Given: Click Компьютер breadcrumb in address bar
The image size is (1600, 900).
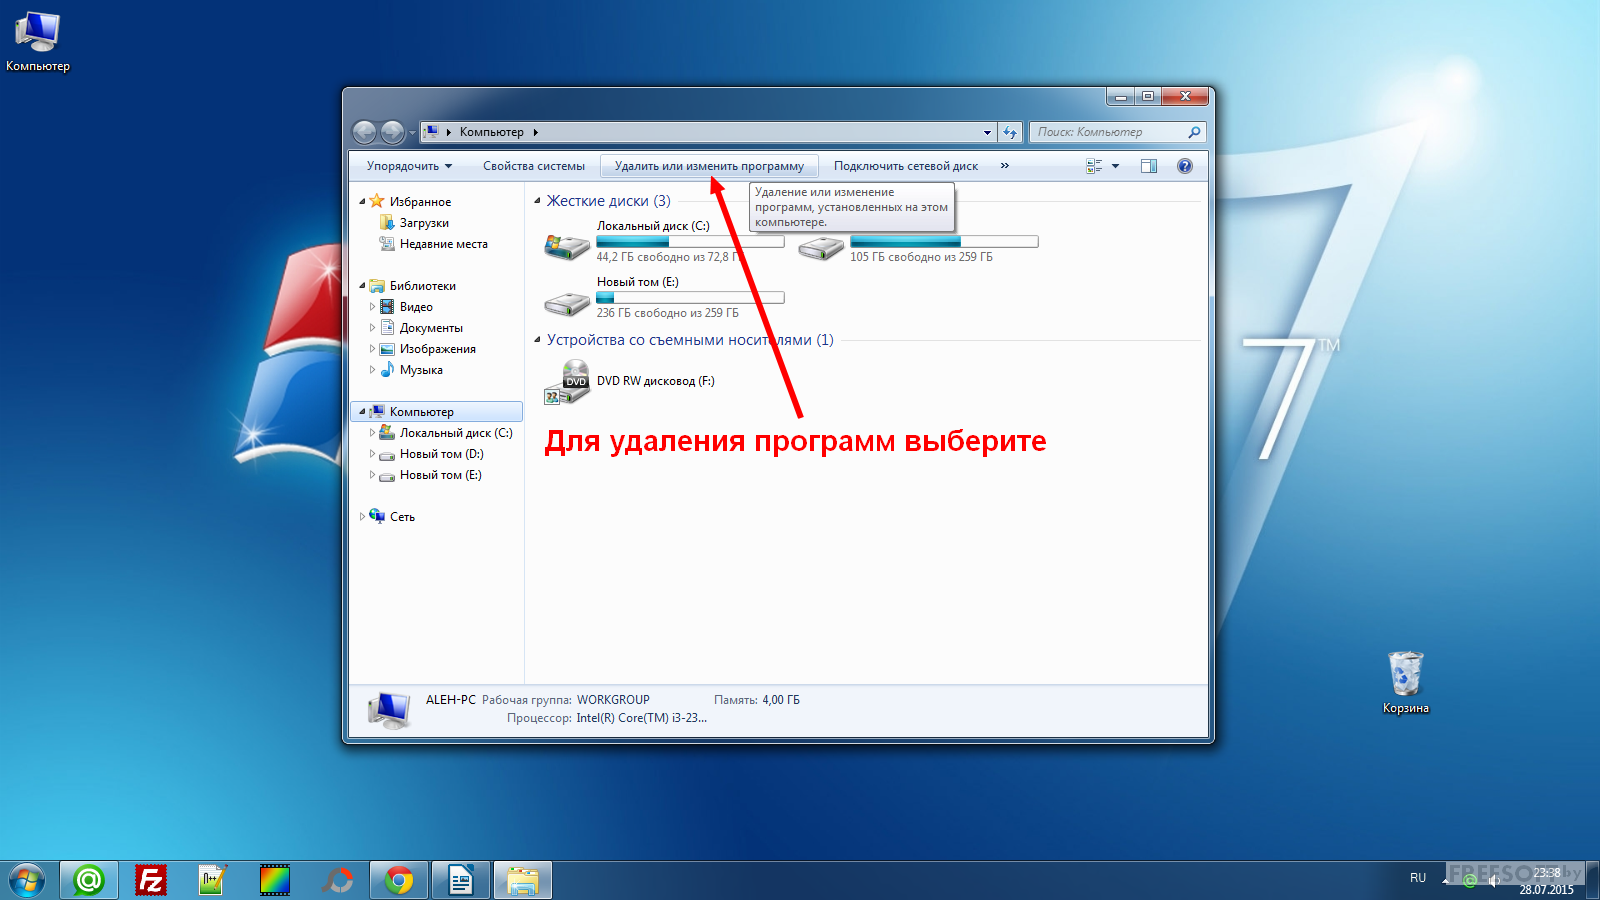Looking at the screenshot, I should [x=491, y=132].
